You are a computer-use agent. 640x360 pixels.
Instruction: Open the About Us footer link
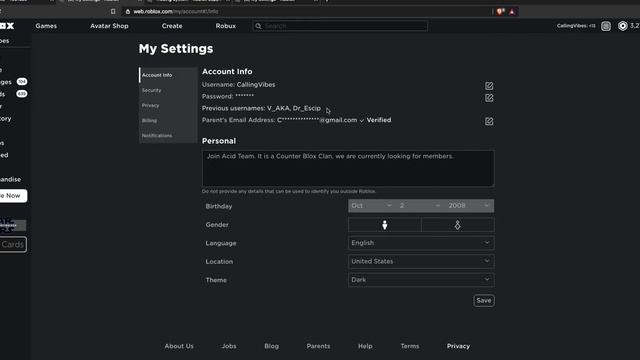click(179, 346)
